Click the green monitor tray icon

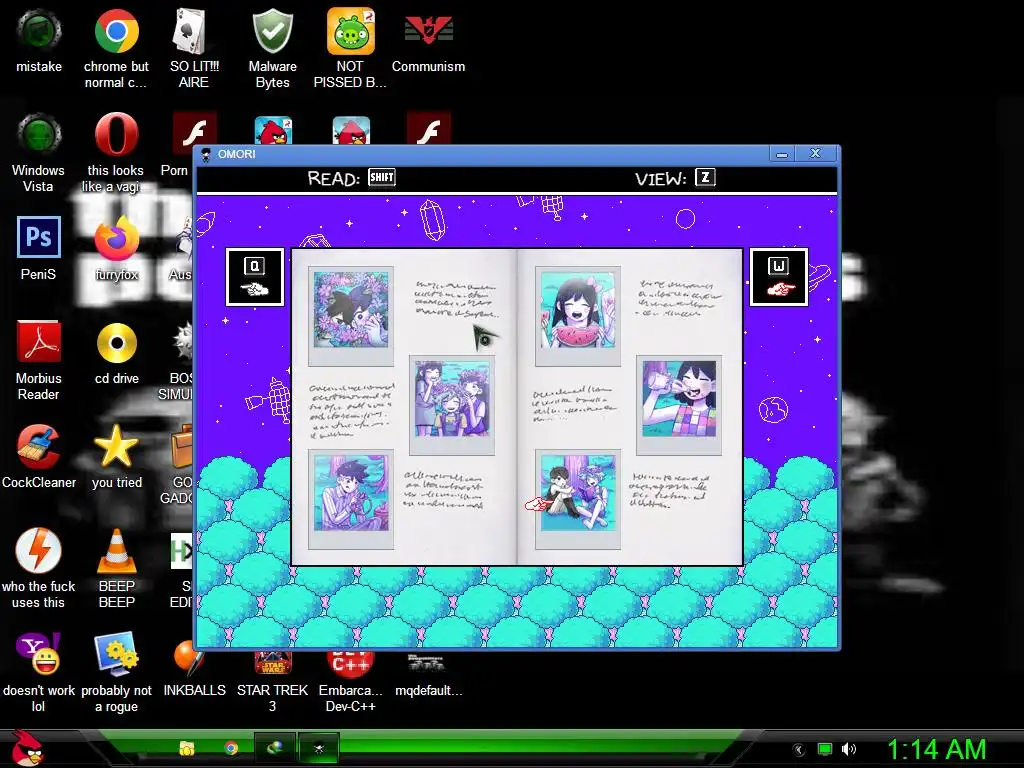825,749
